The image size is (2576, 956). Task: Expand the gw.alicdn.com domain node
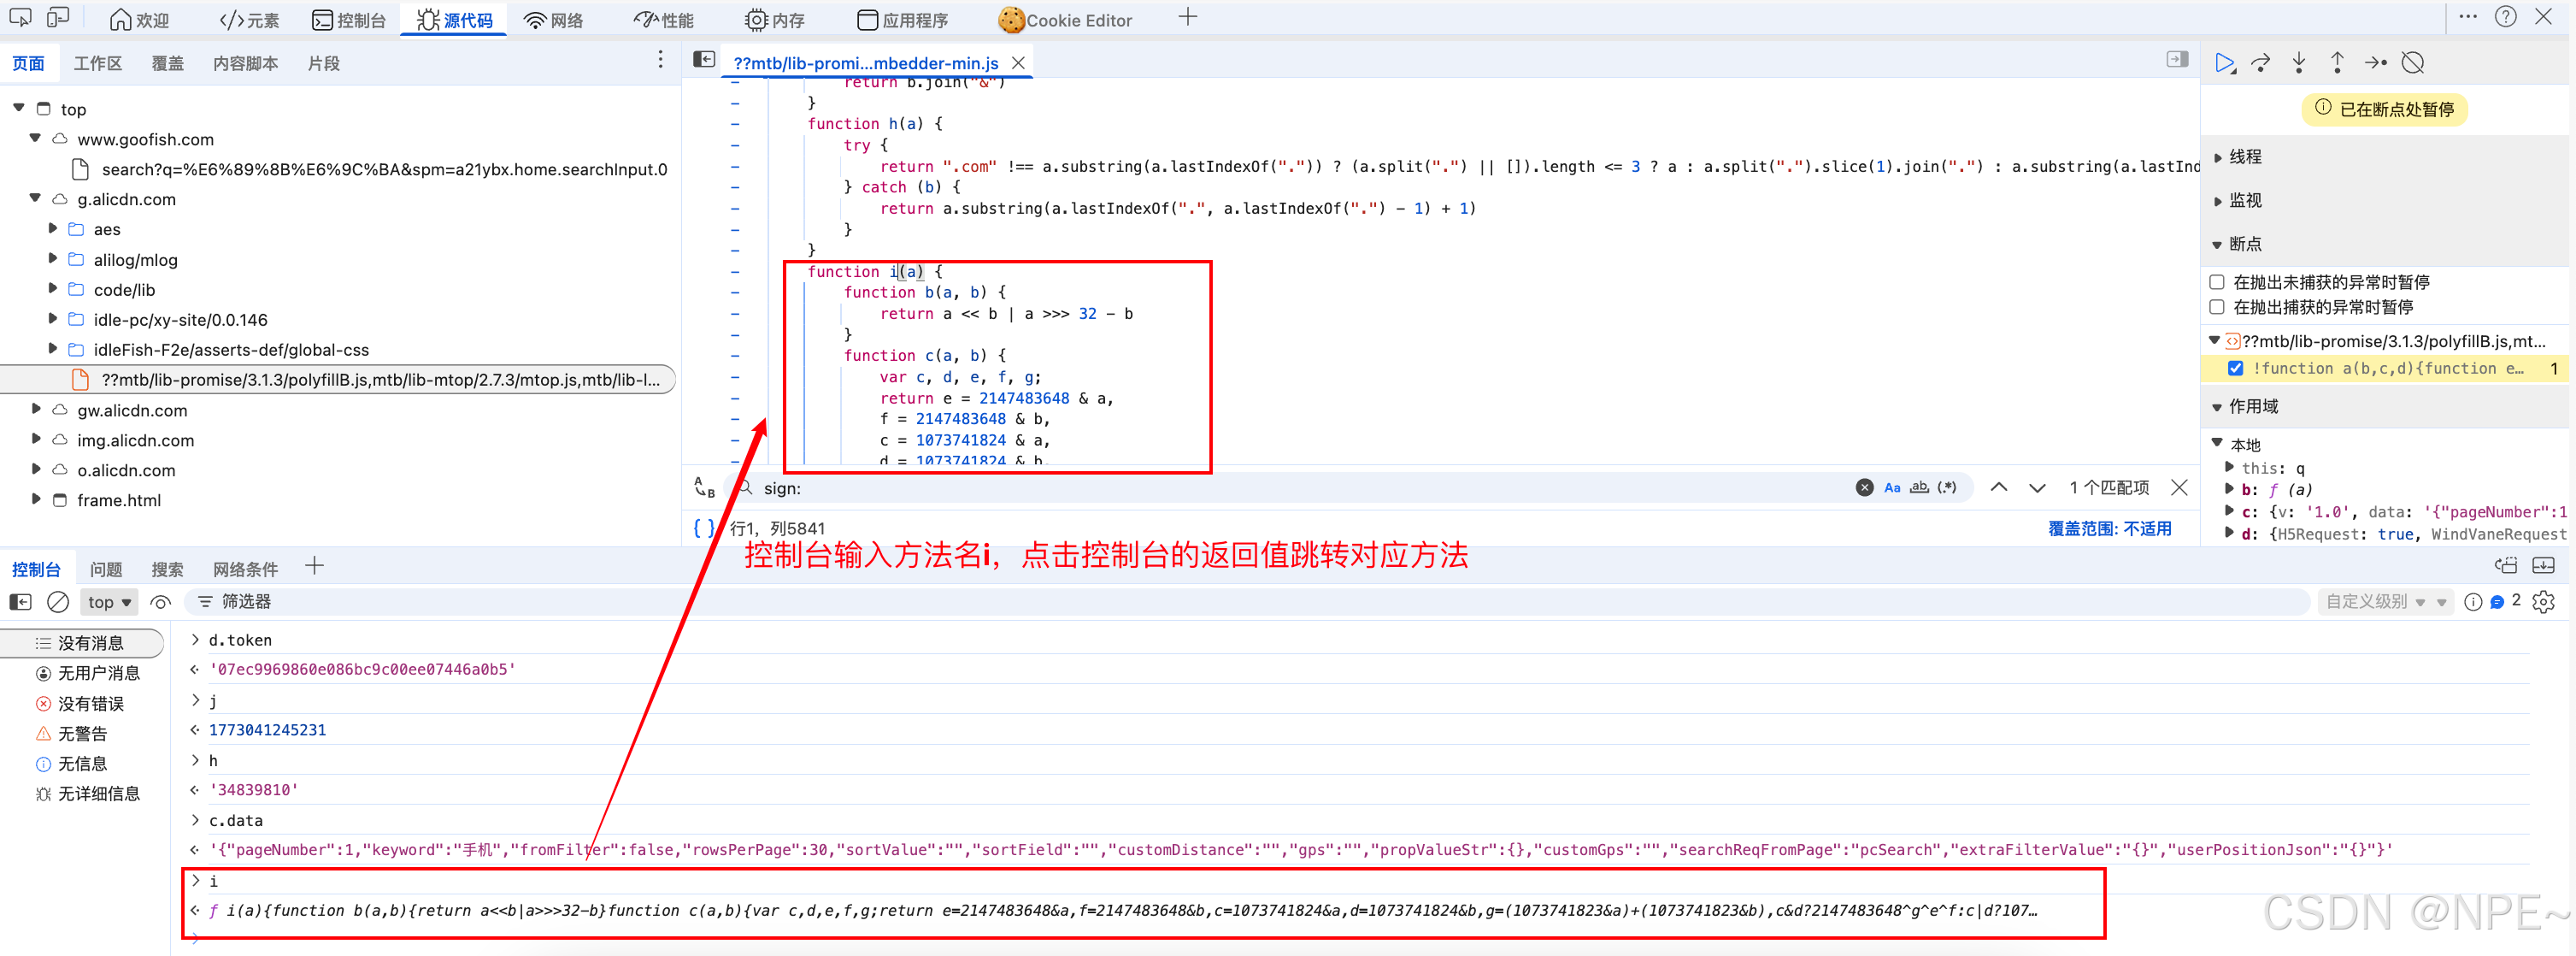click(36, 410)
